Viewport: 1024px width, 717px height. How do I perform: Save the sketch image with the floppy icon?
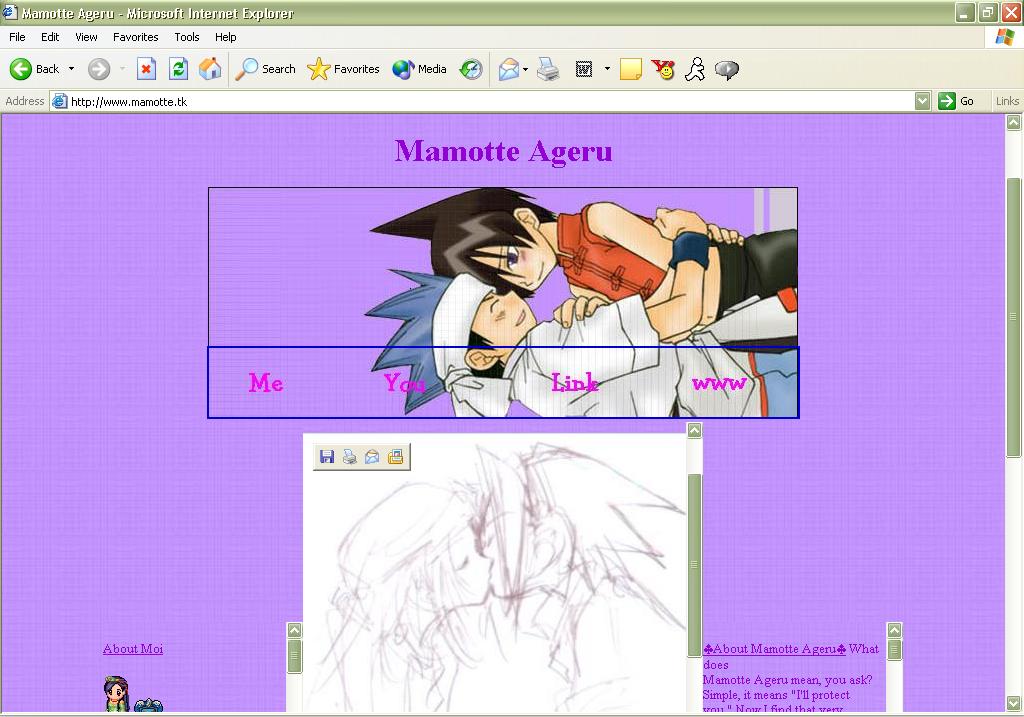coord(326,457)
